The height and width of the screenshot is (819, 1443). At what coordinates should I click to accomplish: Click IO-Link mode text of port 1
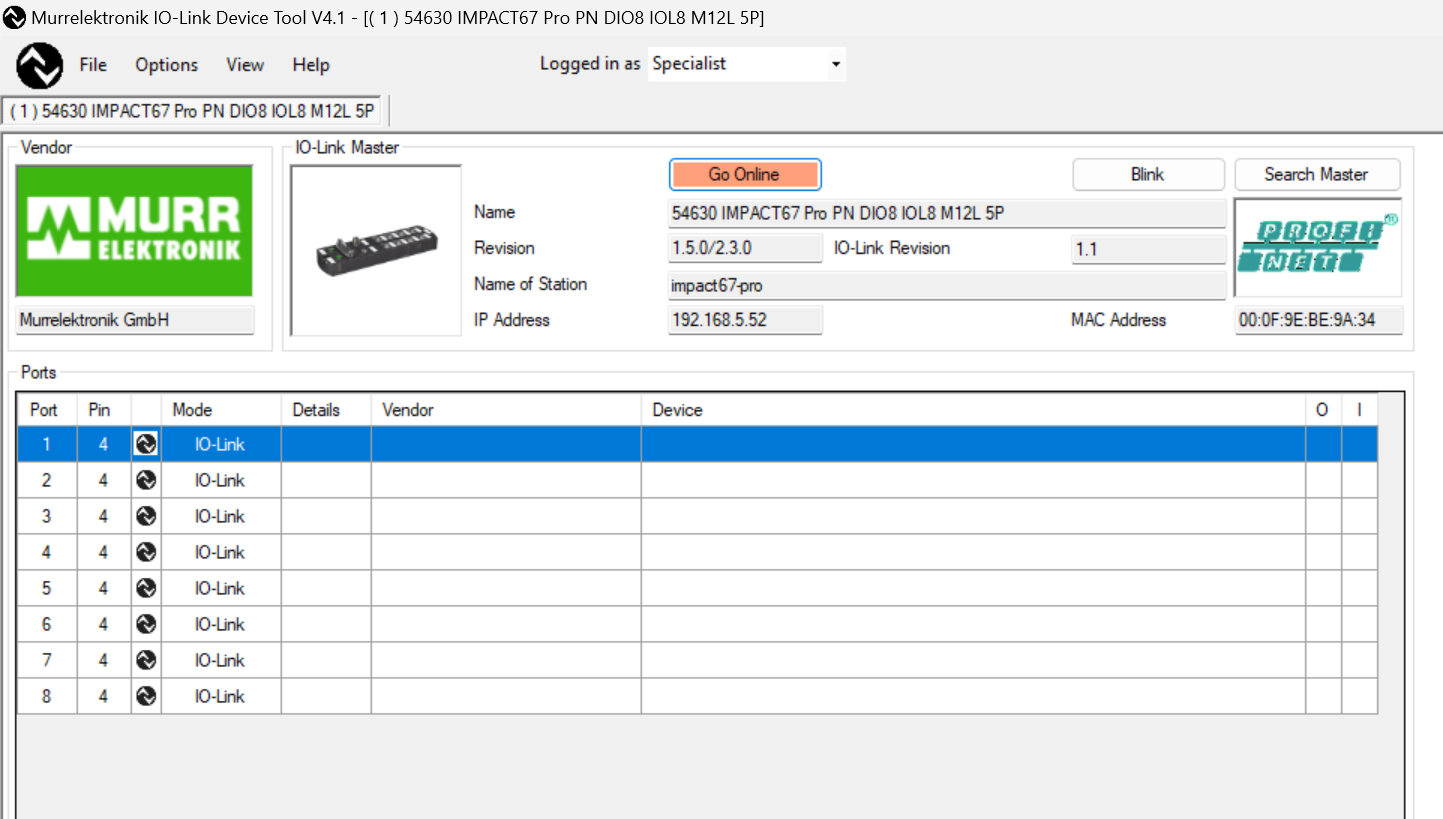tap(220, 444)
